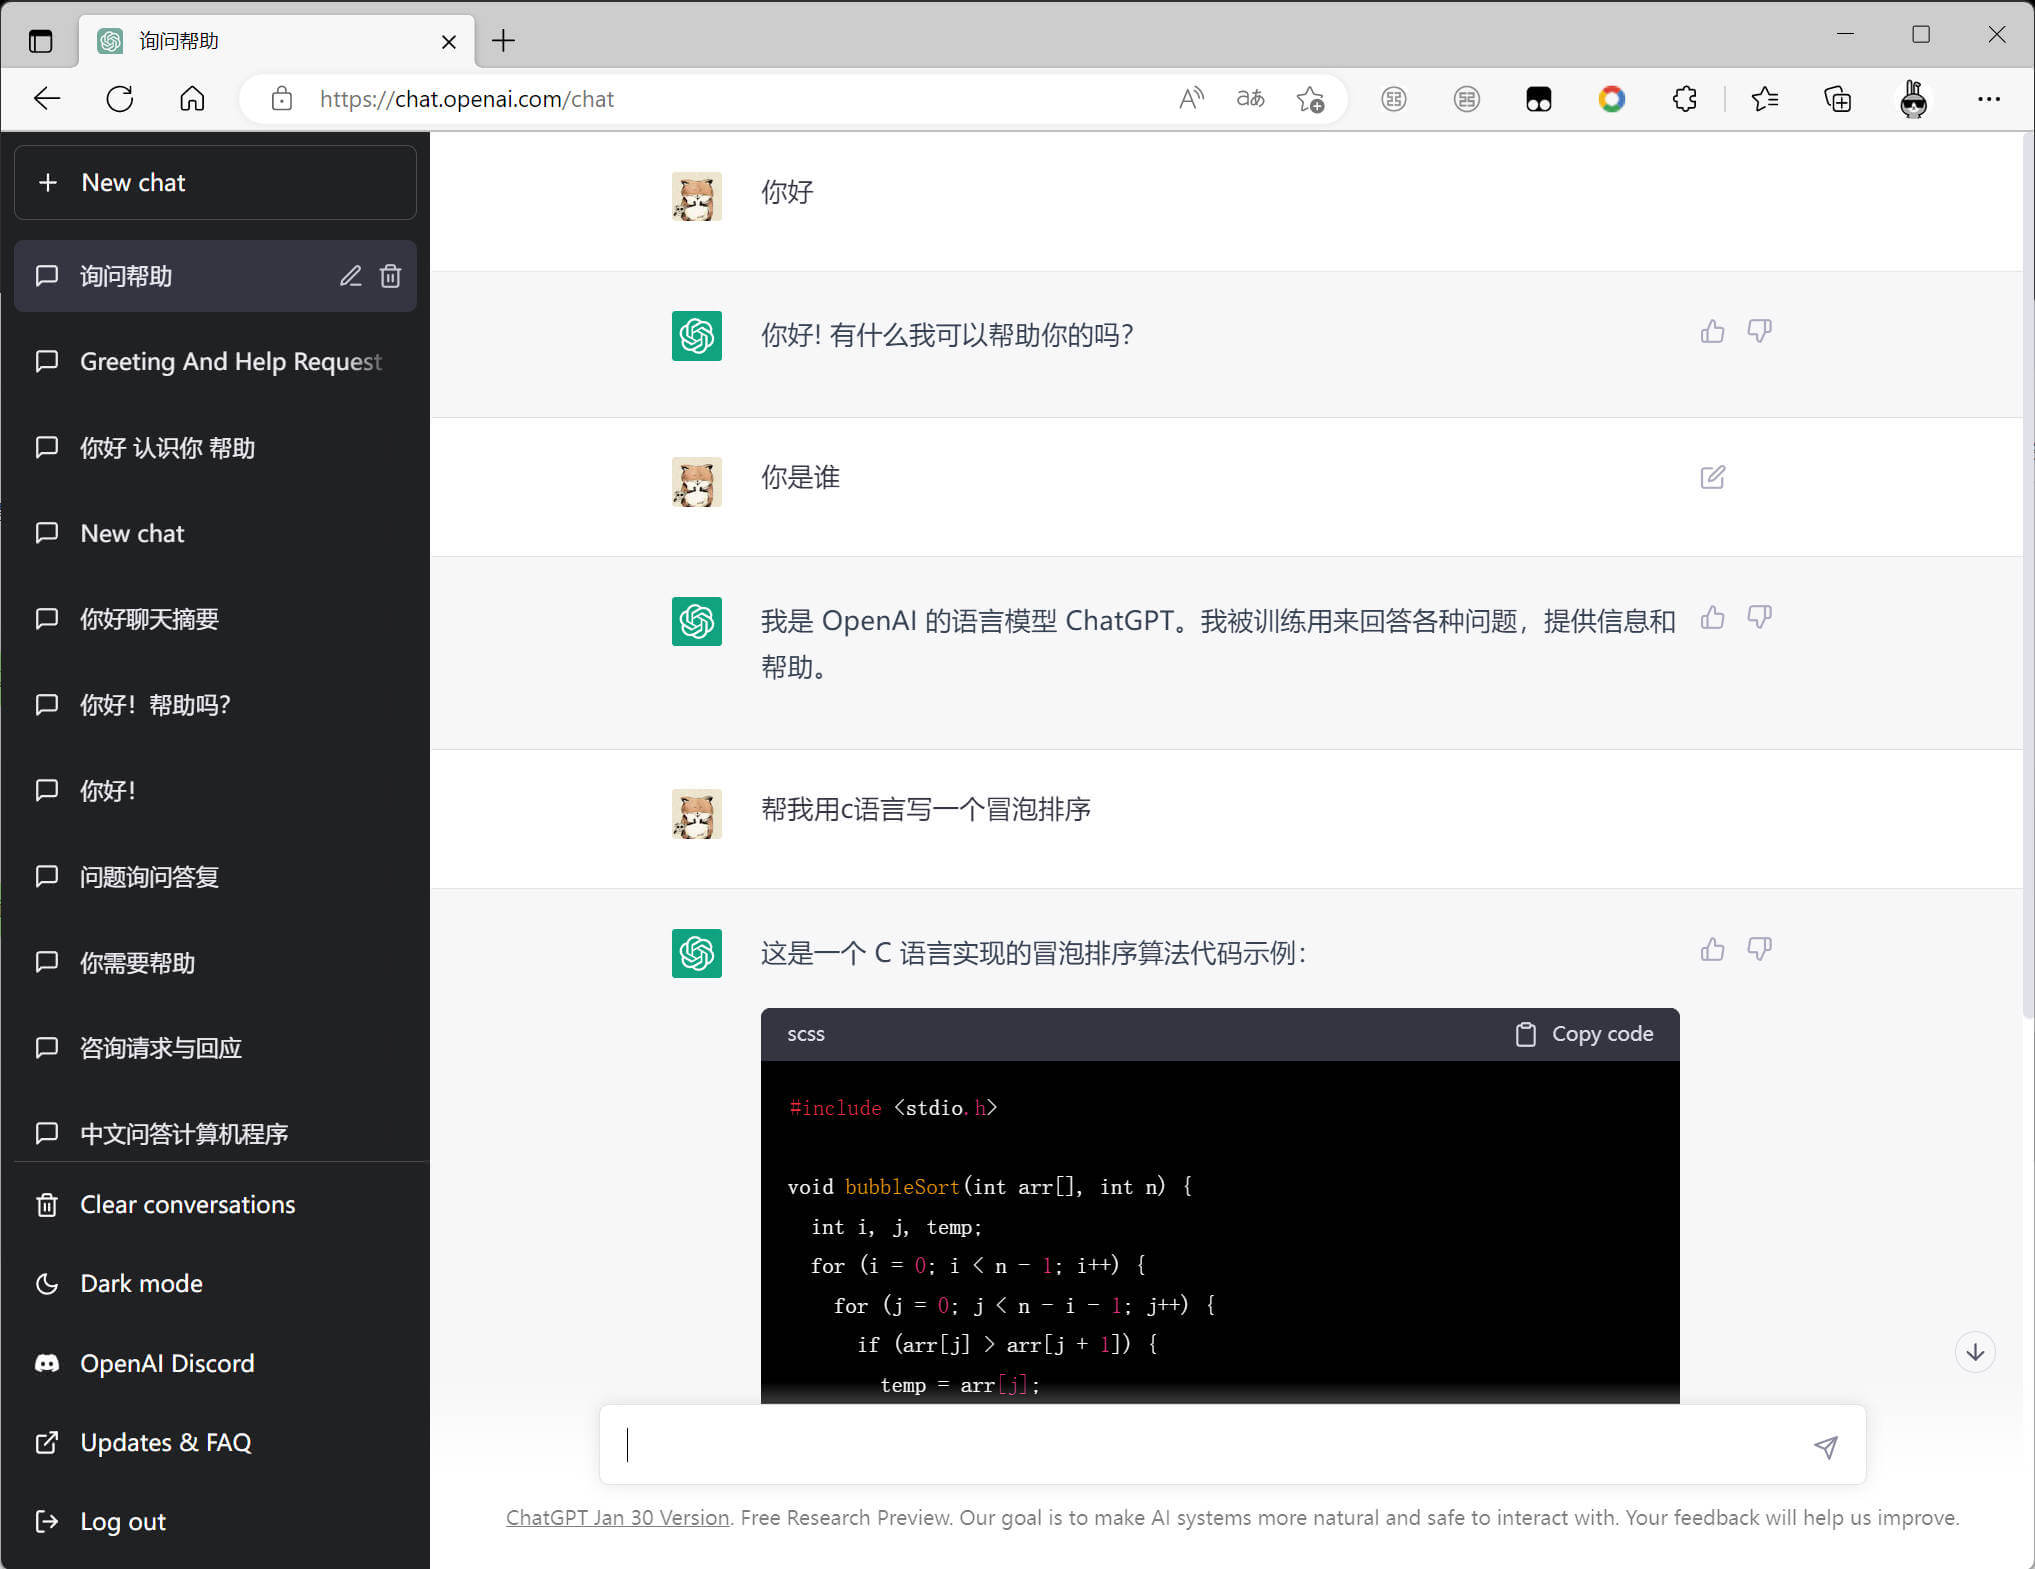Toggle Dark mode in sidebar
Screen dimensions: 2035x1569
coord(141,1283)
